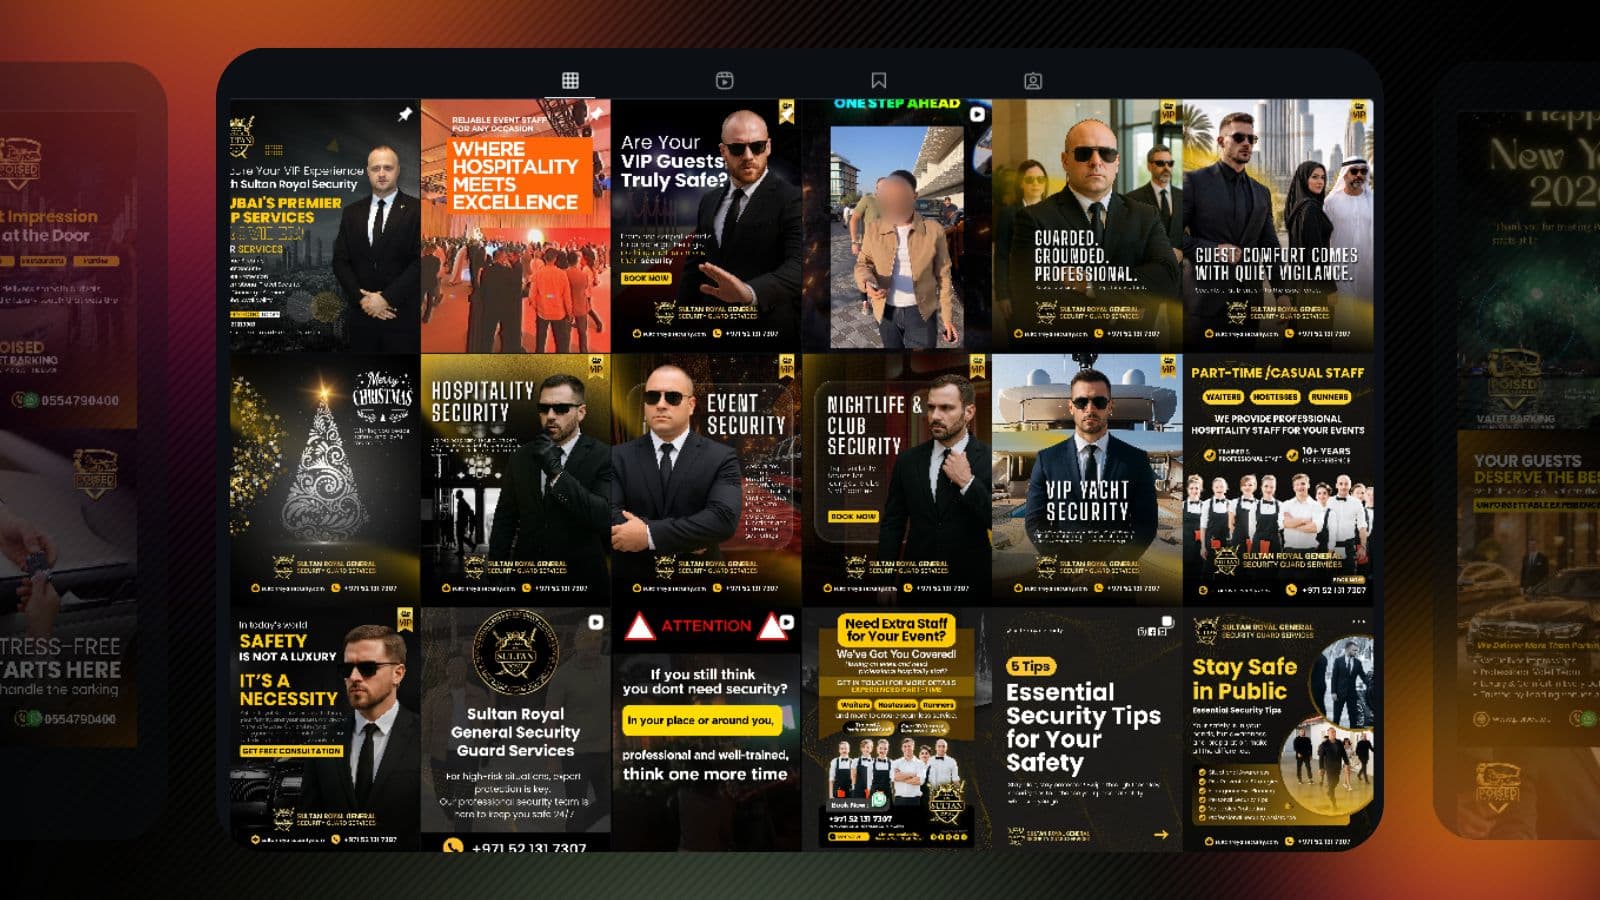Click Get Free Consultation on Safety post
Viewport: 1600px width, 900px height.
coord(291,751)
